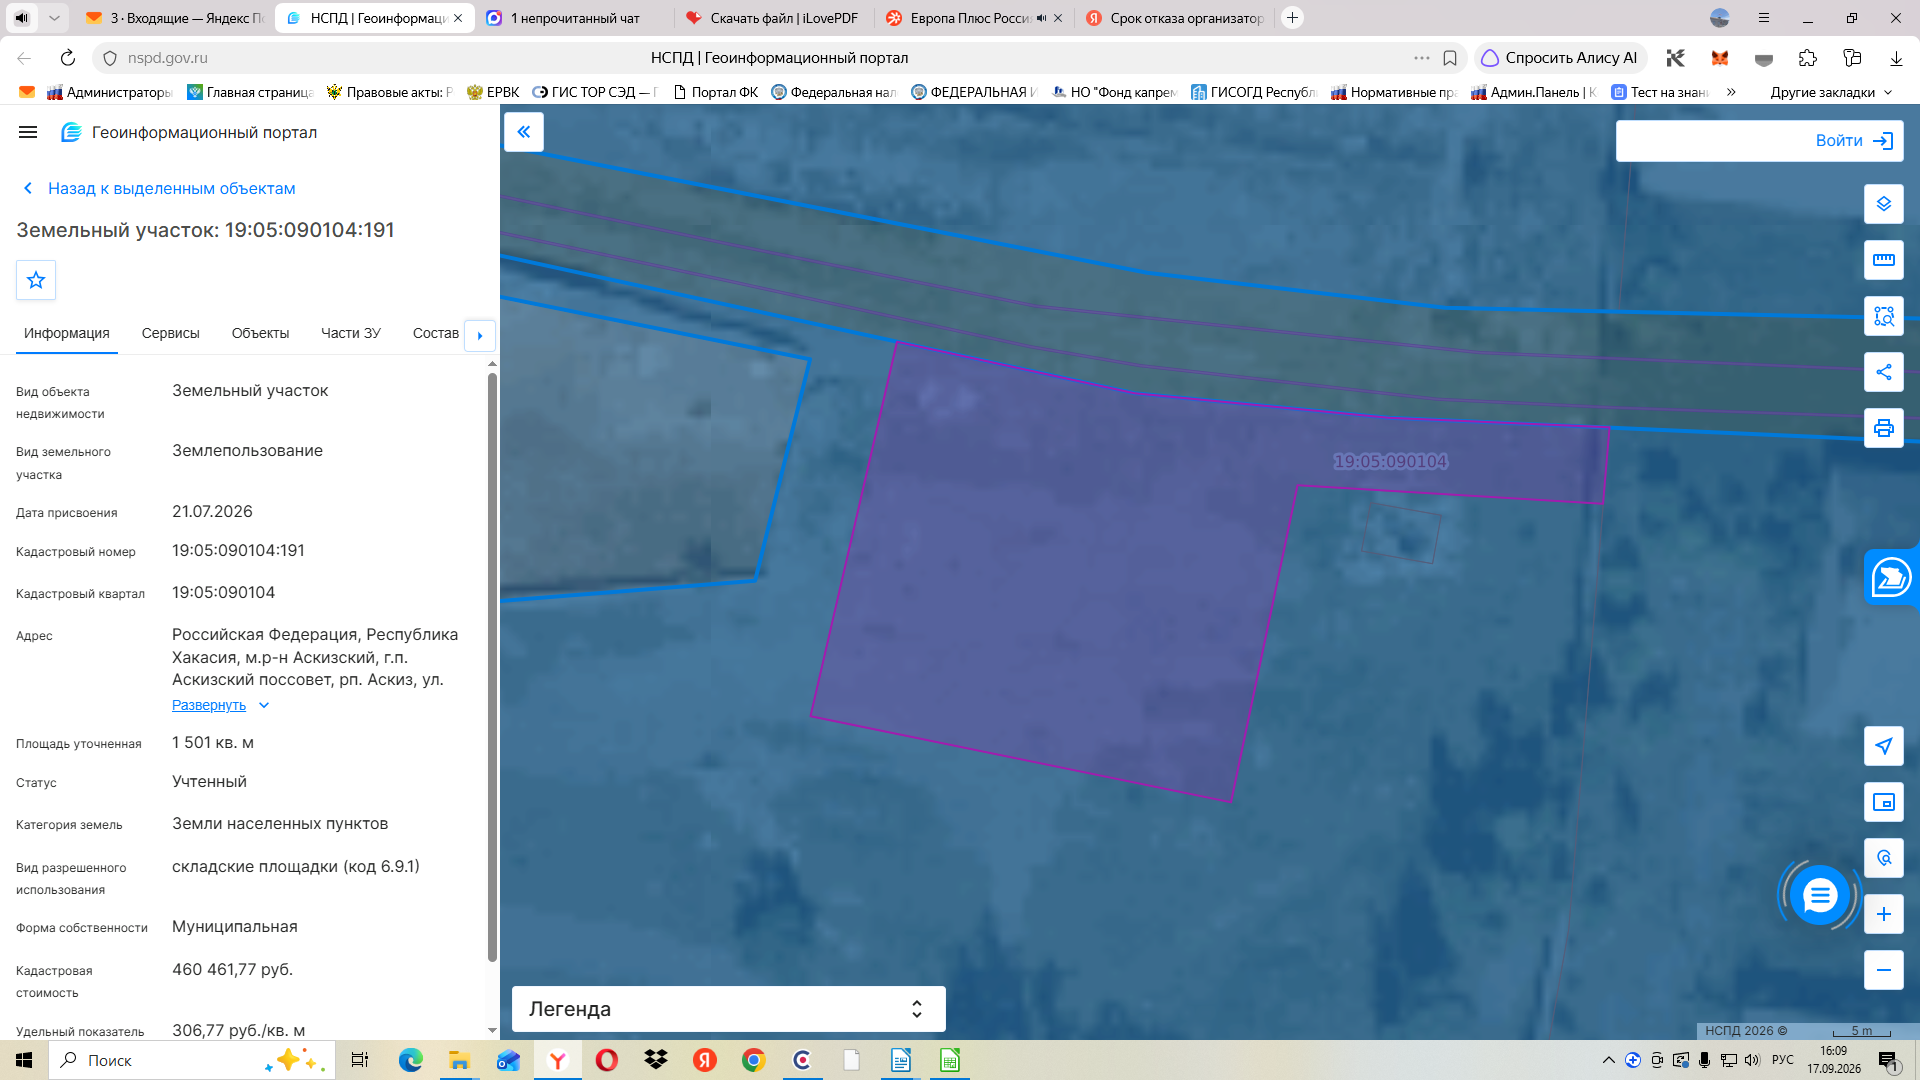Viewport: 1920px width, 1080px height.
Task: Click the Войти login button
Action: tap(1760, 141)
